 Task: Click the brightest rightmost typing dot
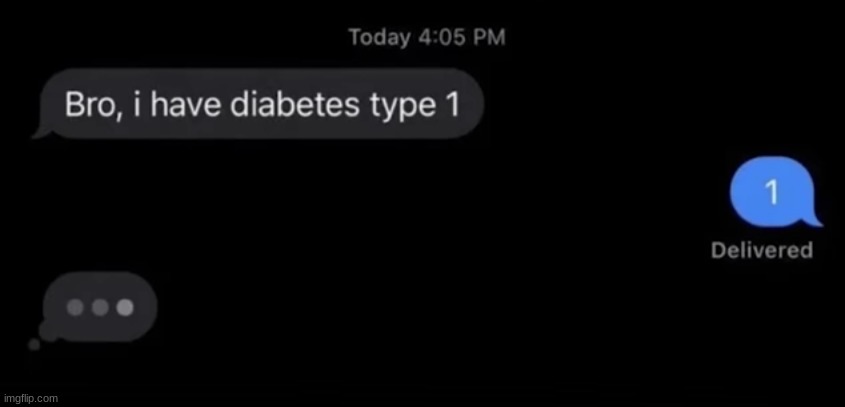[x=124, y=307]
